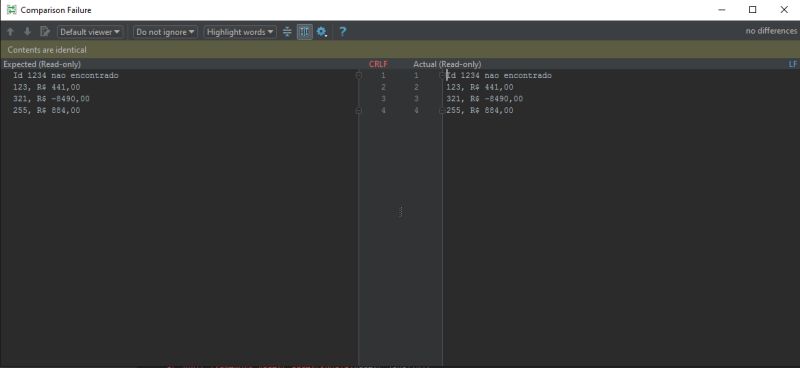This screenshot has height=368, width=800.
Task: Go to previous difference arrow
Action: [10, 32]
